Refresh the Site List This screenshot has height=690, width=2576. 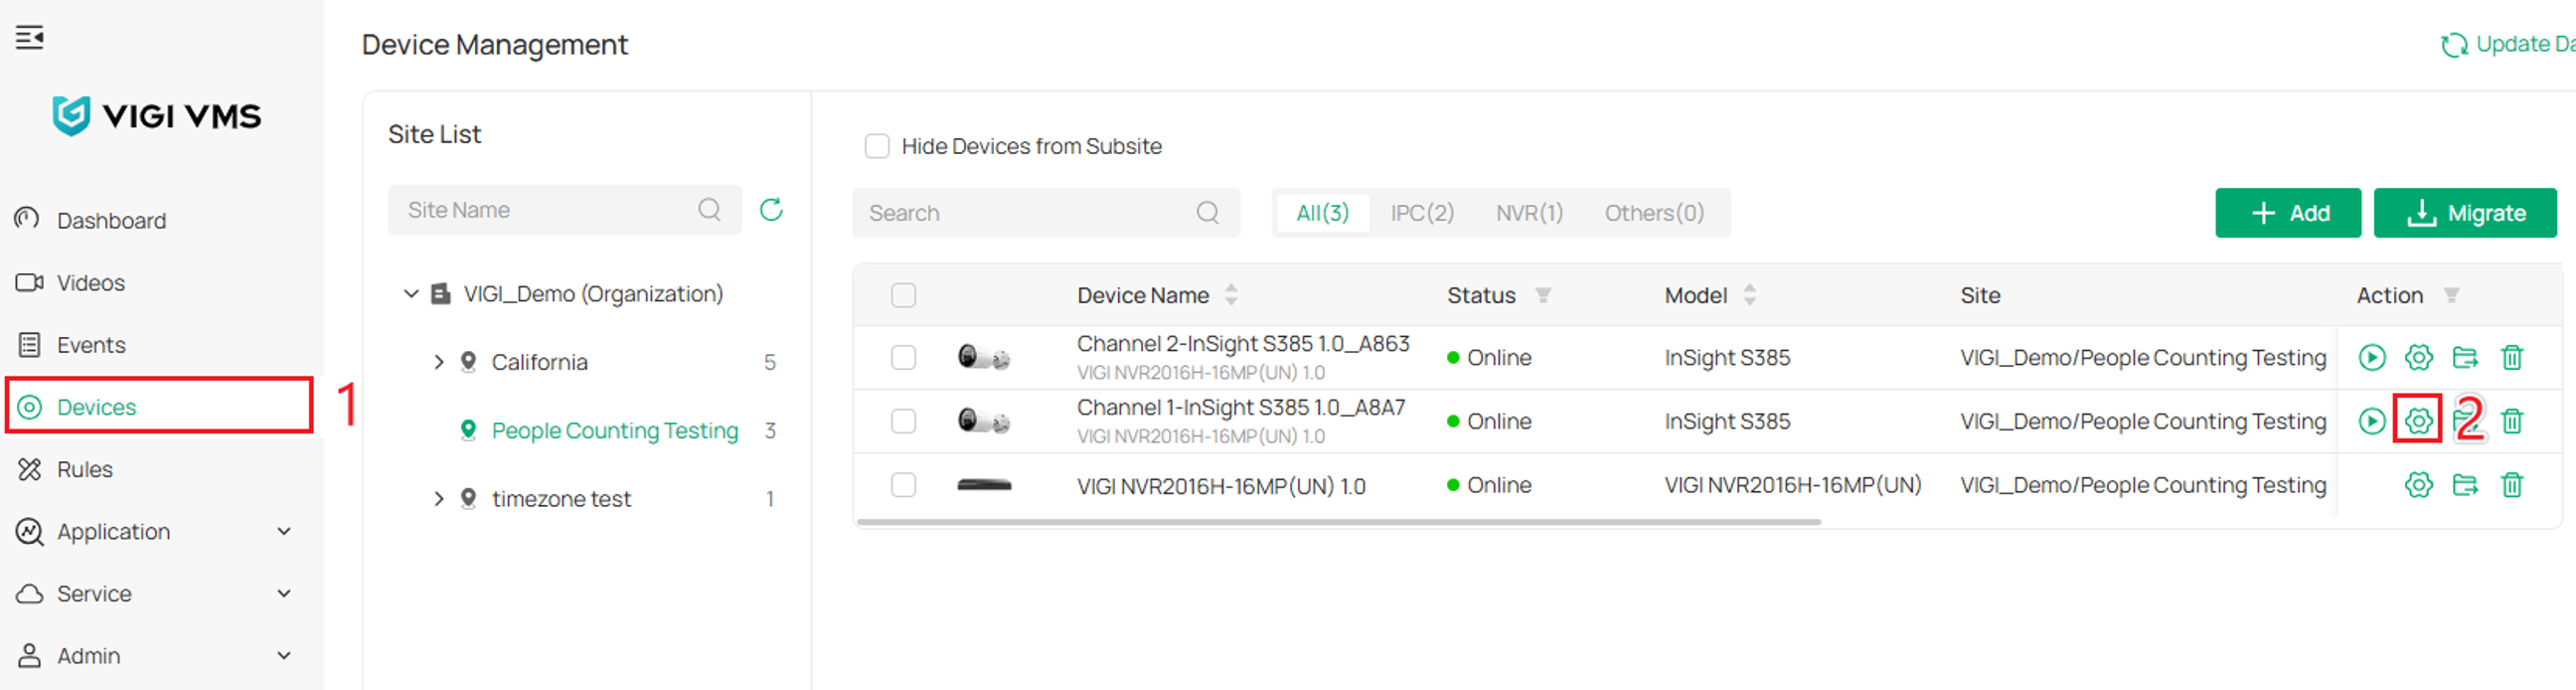pos(771,210)
